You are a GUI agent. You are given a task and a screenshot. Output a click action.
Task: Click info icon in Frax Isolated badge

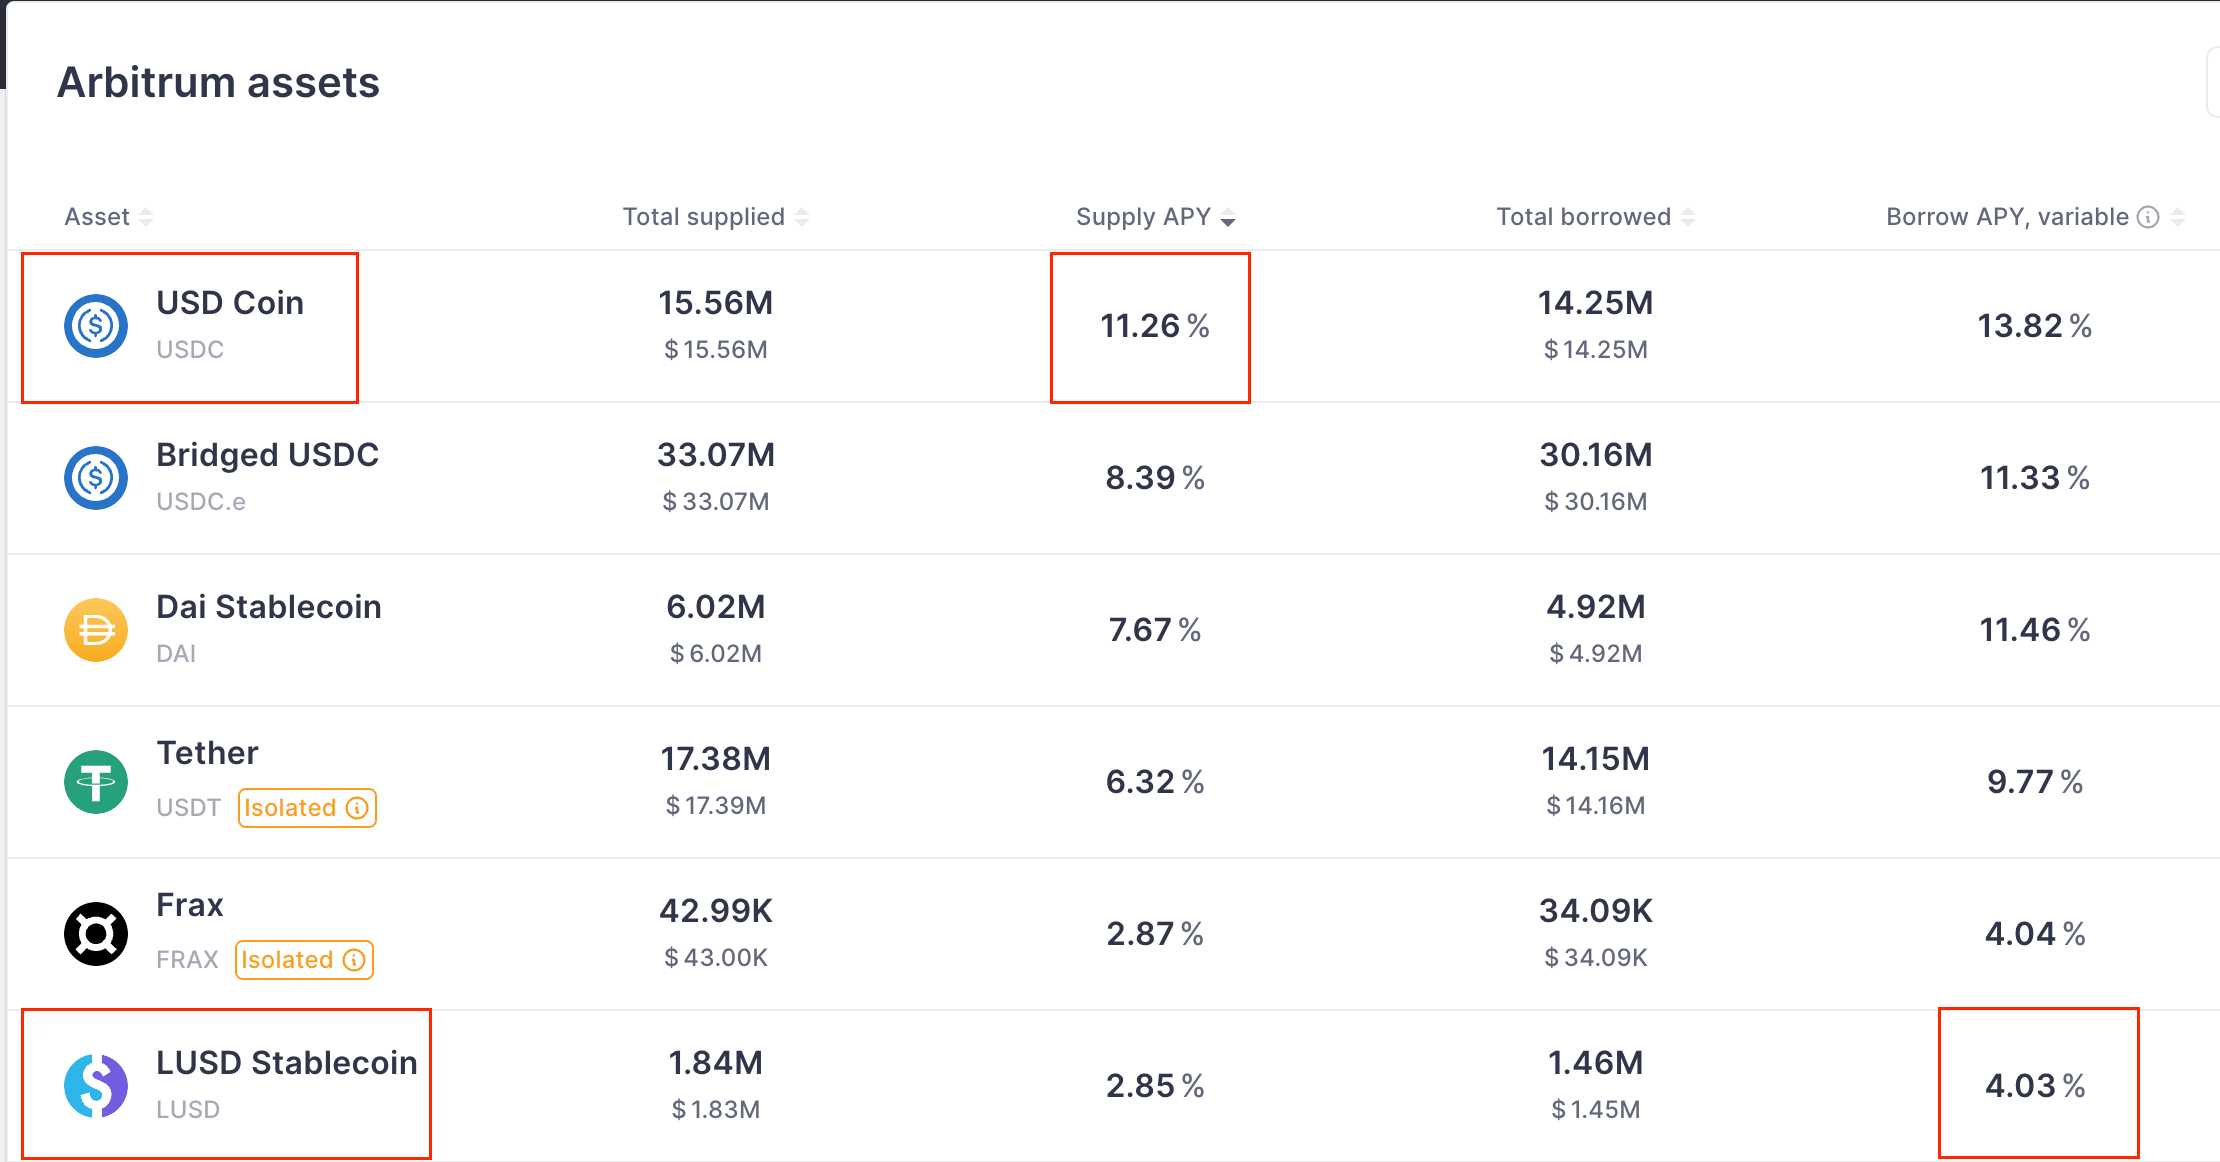point(354,960)
